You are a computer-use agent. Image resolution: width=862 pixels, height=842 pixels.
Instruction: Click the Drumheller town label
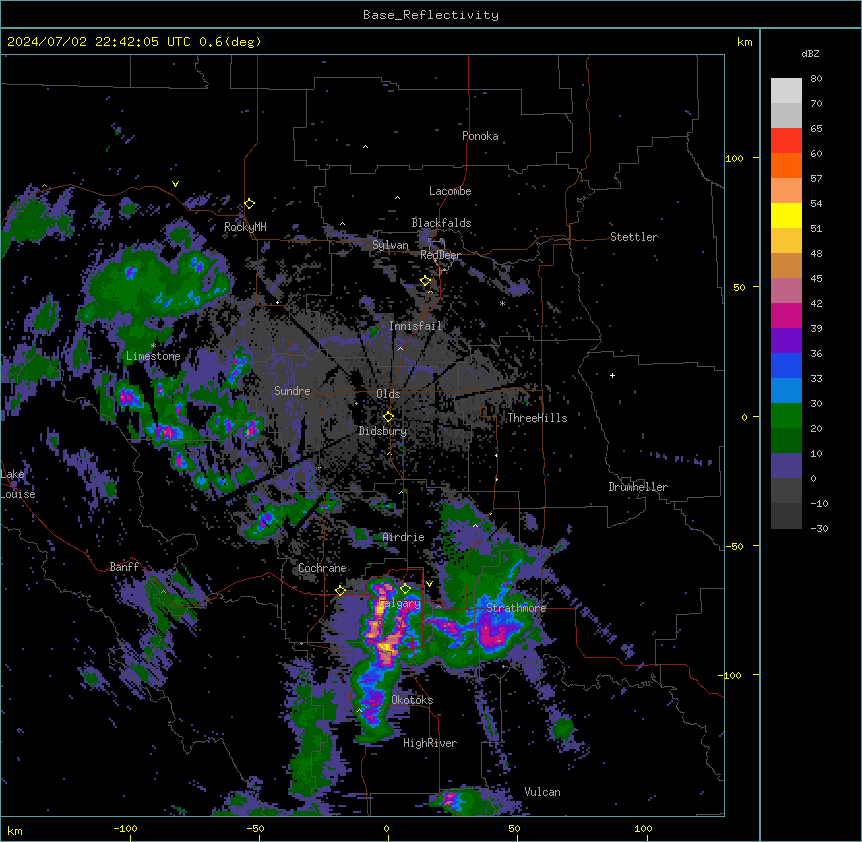coord(638,487)
